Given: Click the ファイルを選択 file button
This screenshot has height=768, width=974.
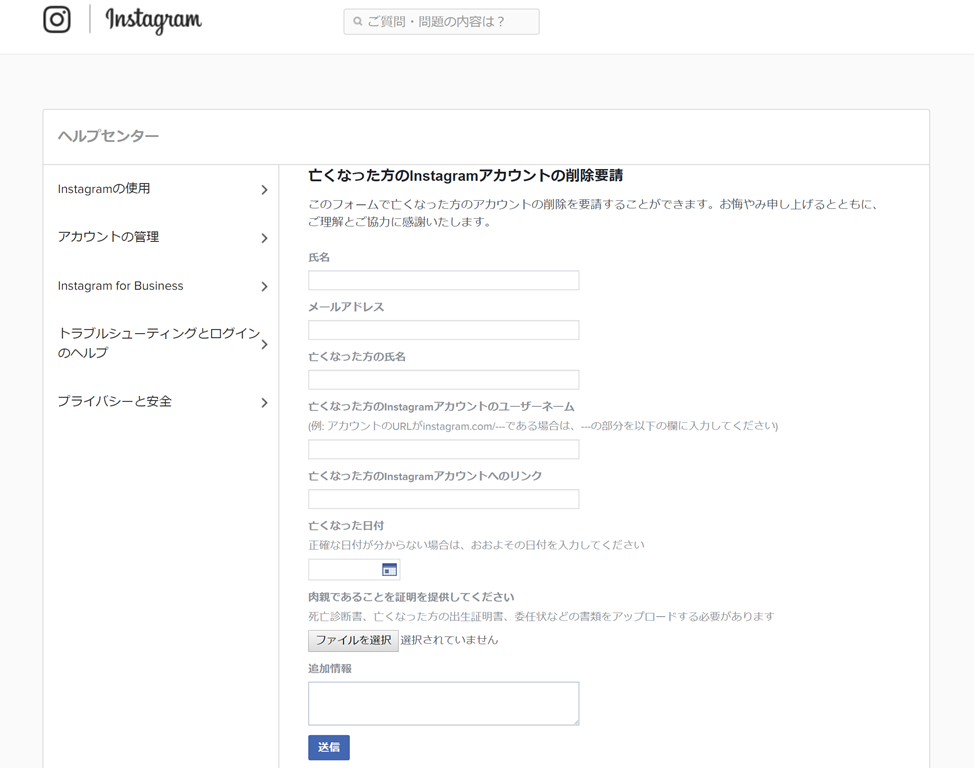Looking at the screenshot, I should pos(353,641).
